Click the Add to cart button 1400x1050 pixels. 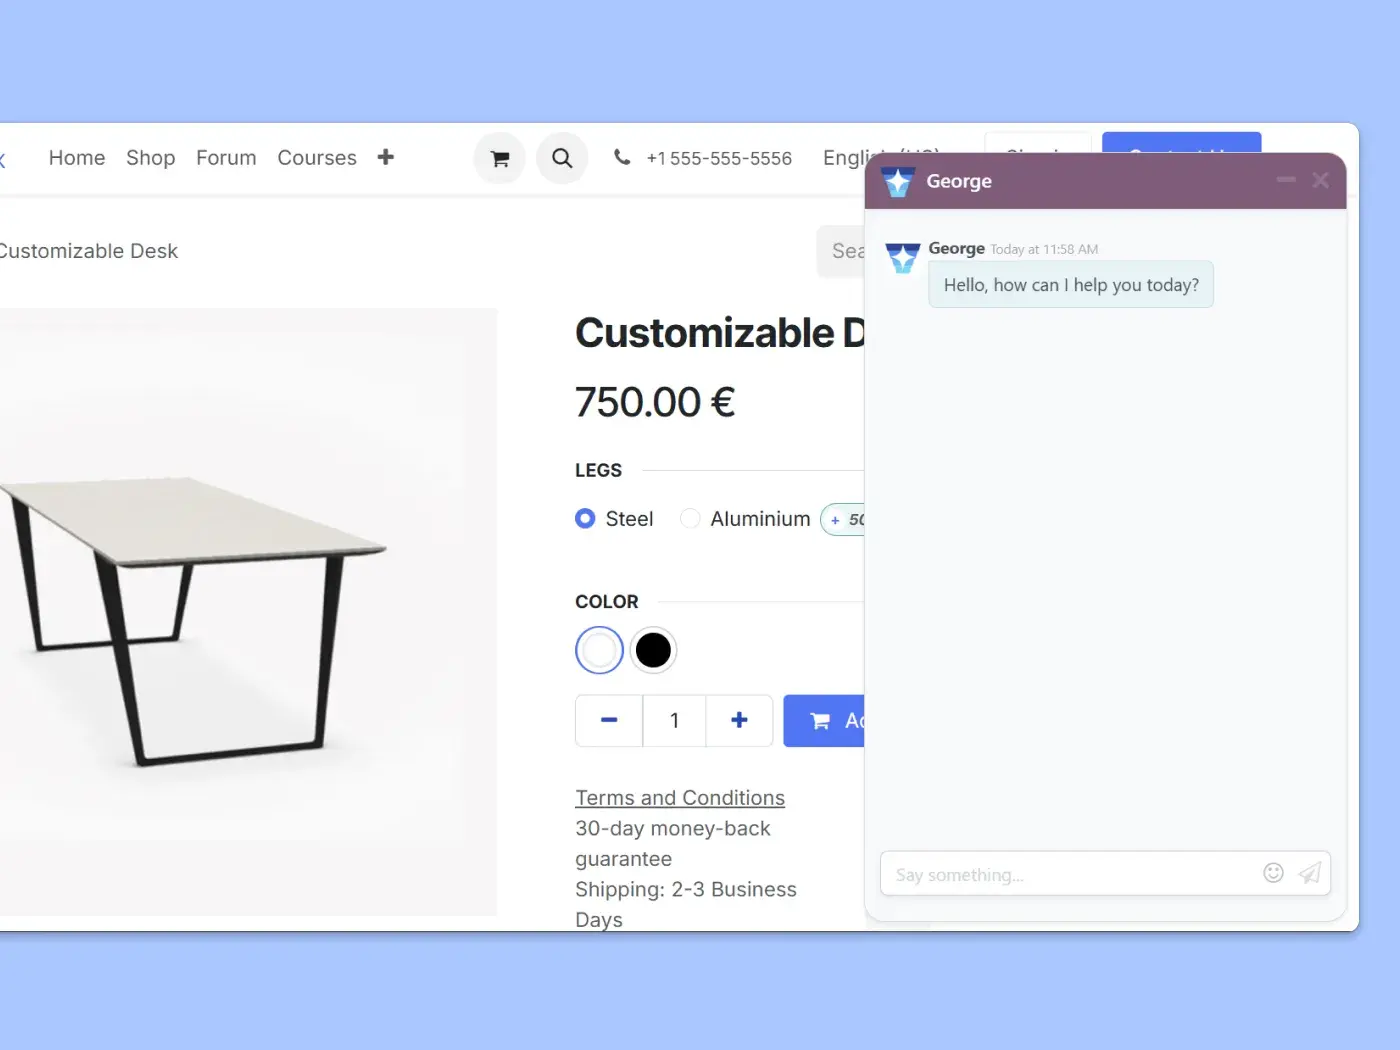tap(824, 720)
